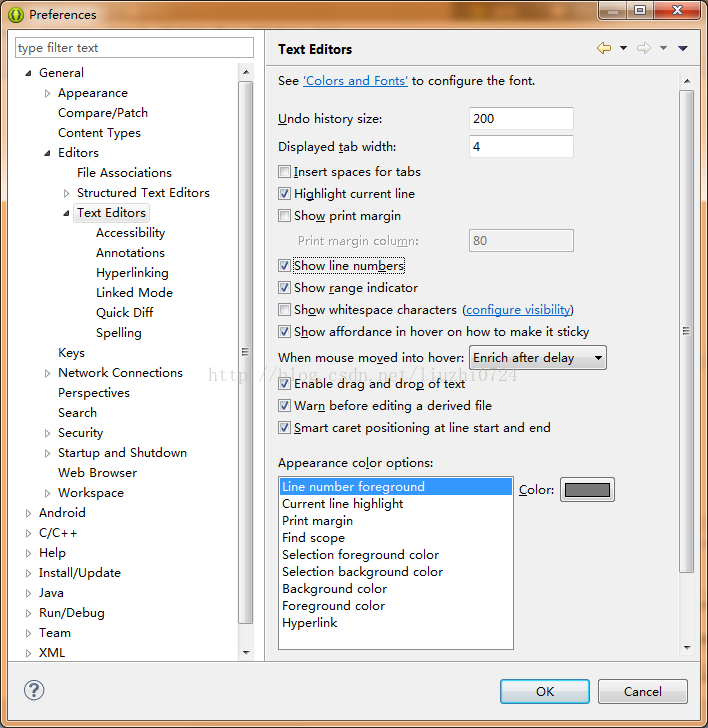Viewport: 708px width, 728px height.
Task: Expand the Network Connections node
Action: point(47,373)
